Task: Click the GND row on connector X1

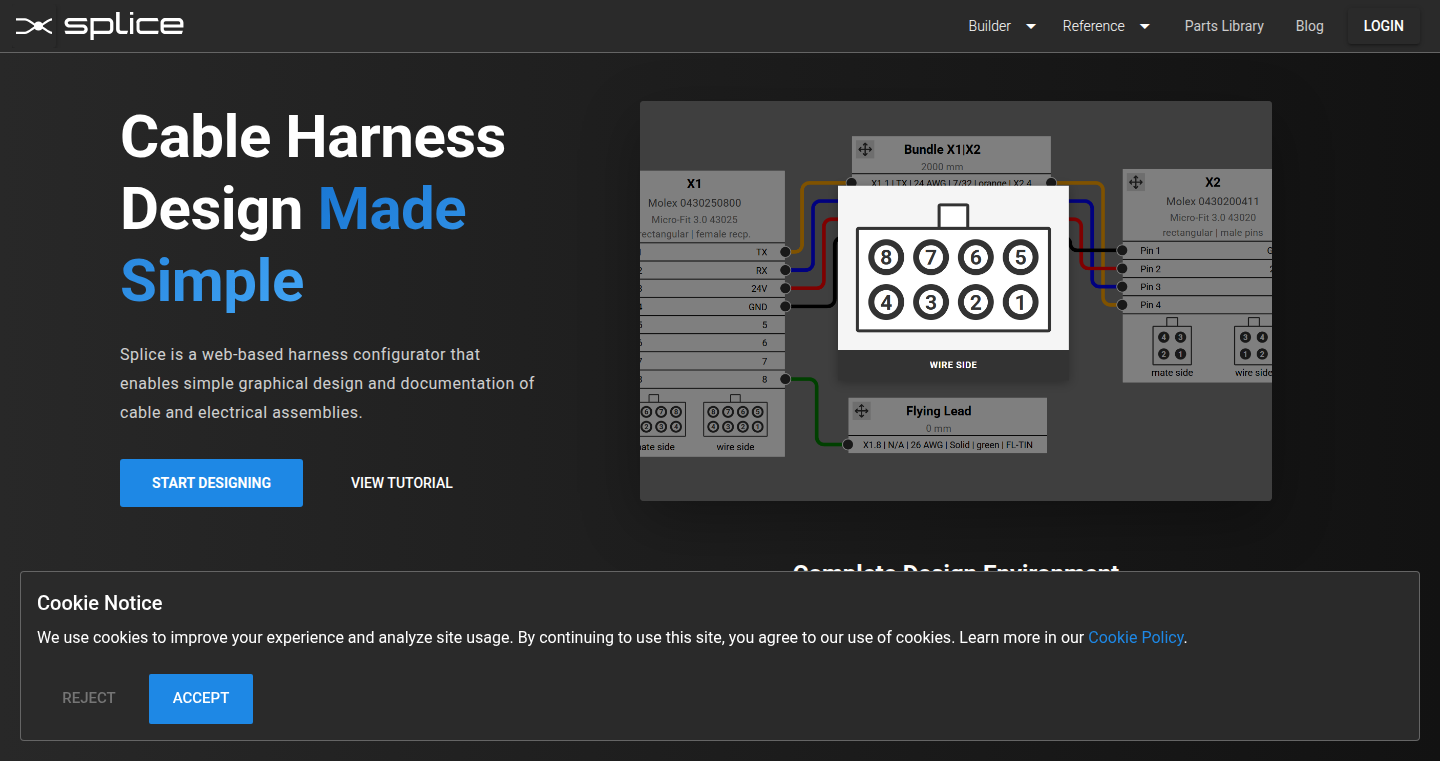Action: tap(712, 307)
